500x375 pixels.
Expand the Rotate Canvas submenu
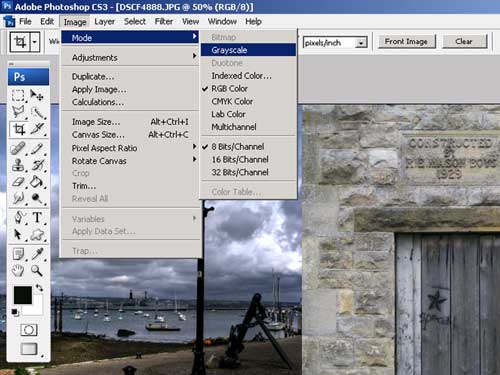pos(130,161)
